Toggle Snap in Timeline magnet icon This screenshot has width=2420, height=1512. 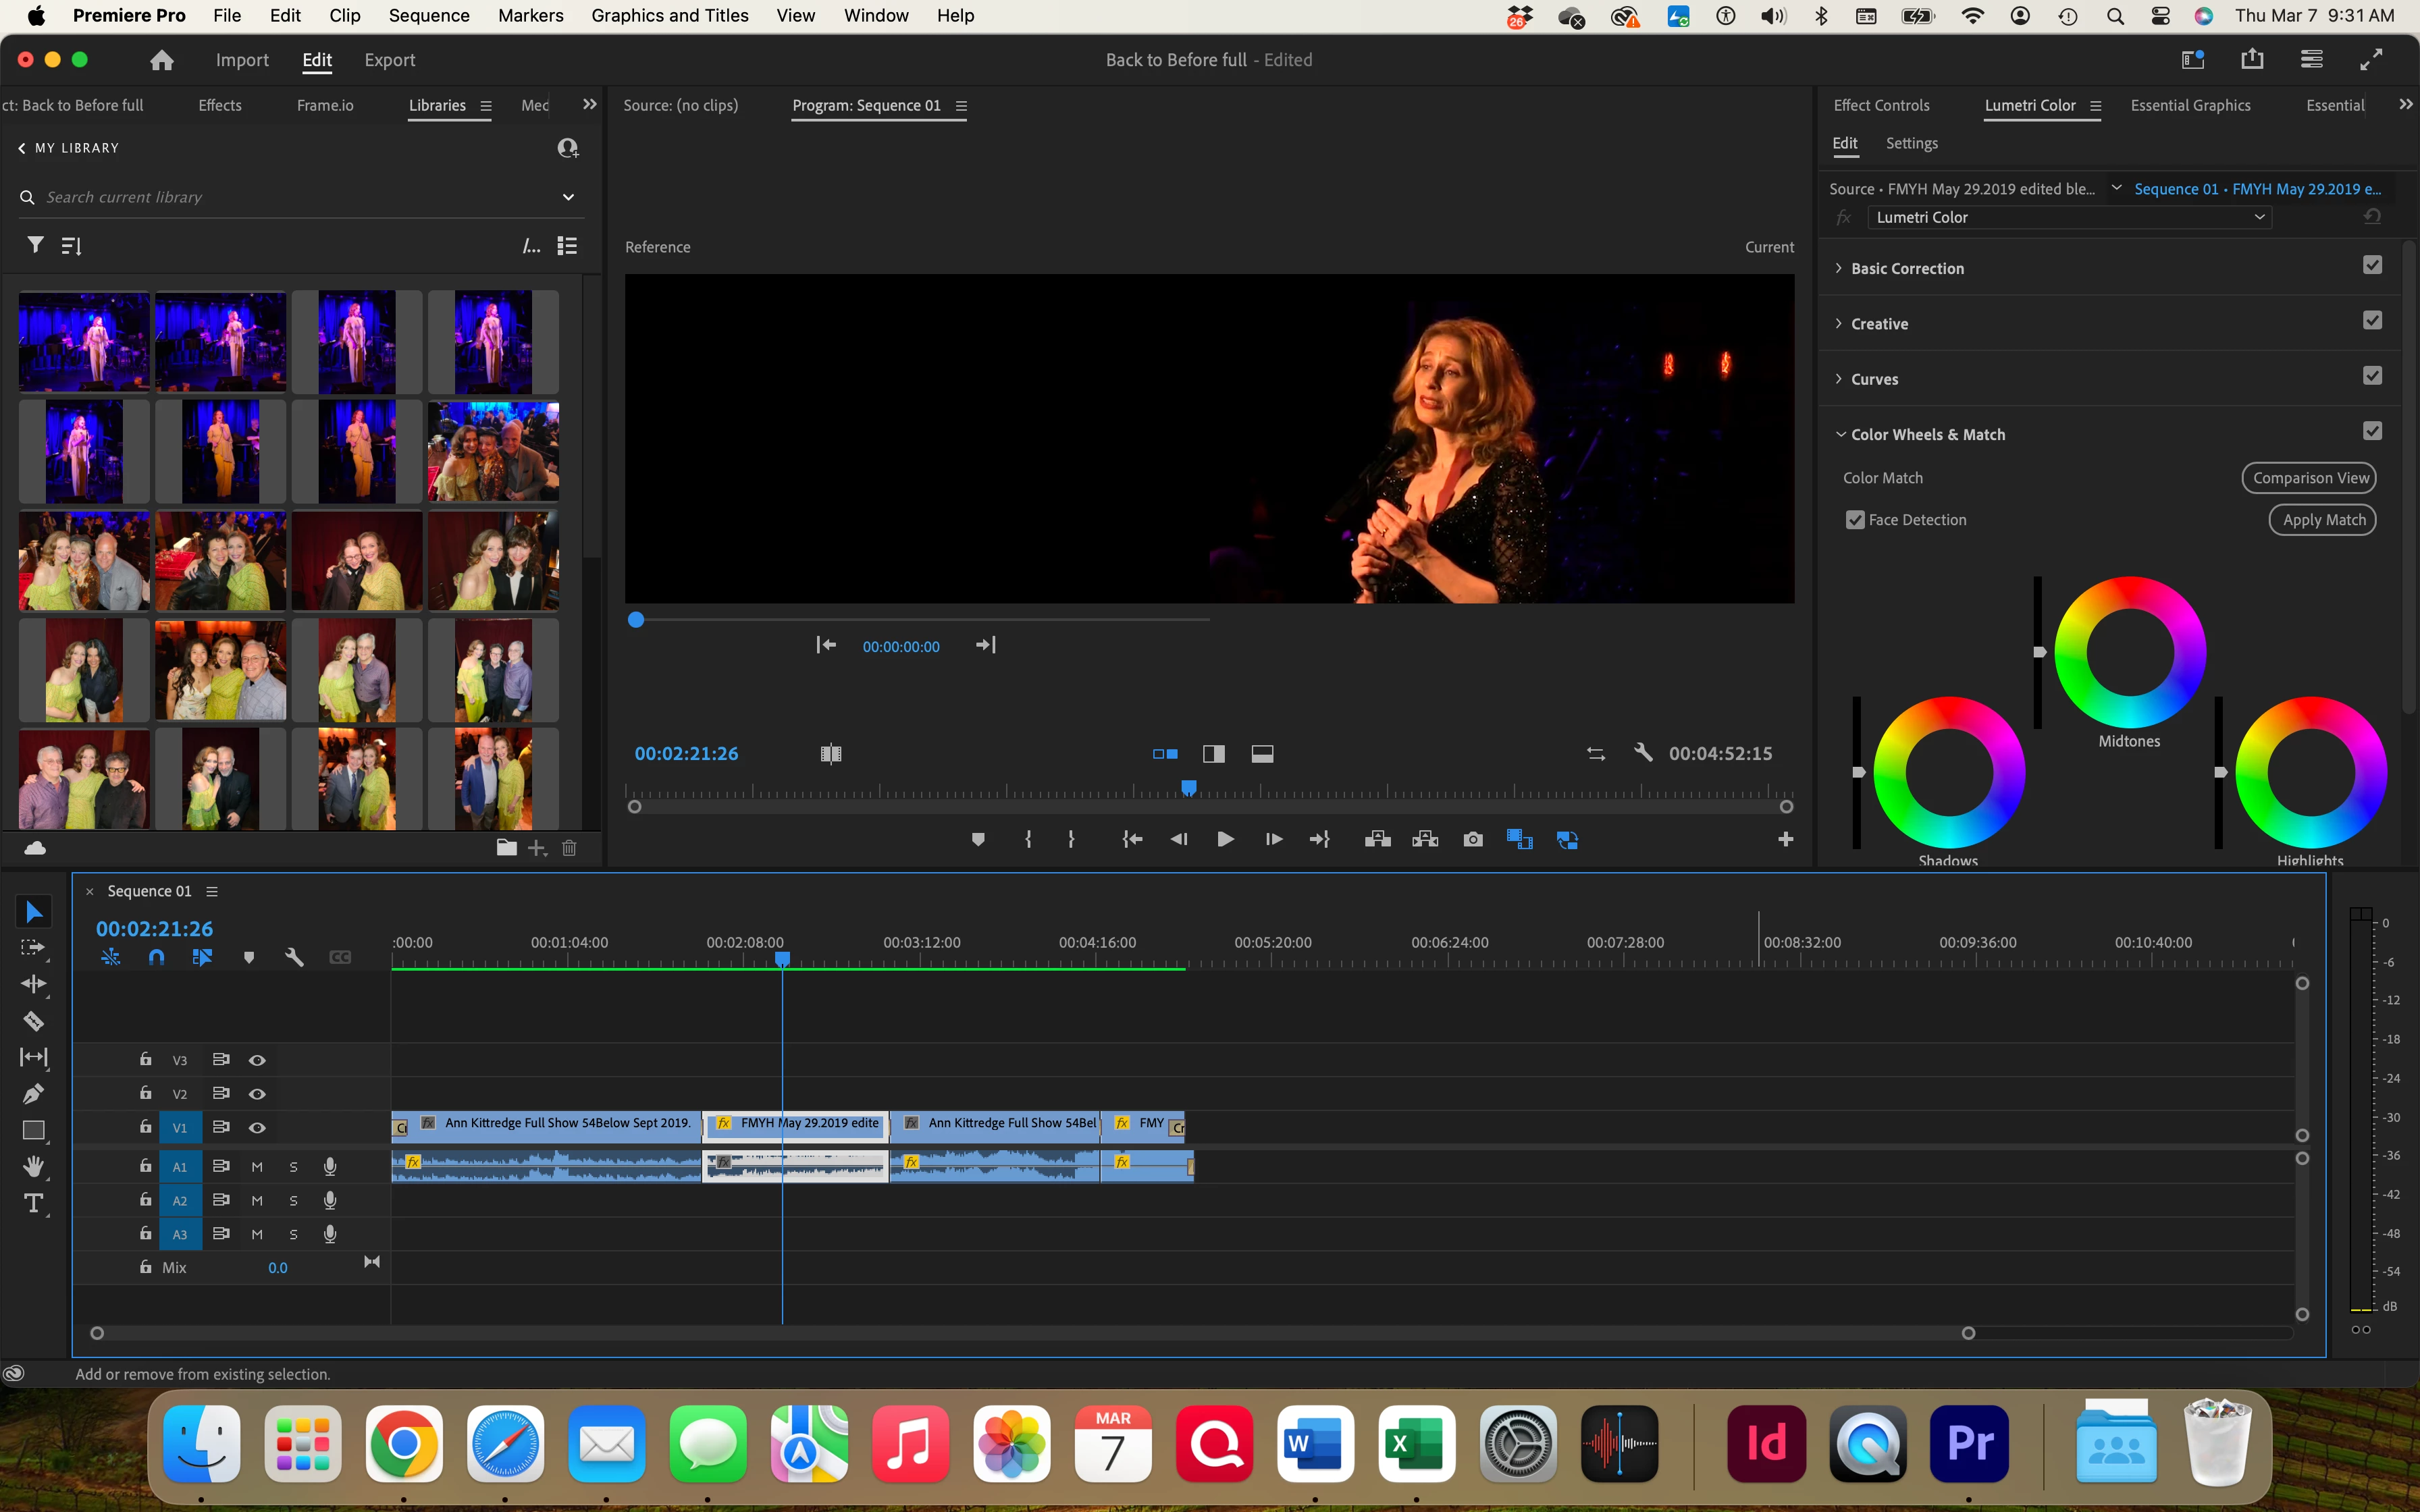pyautogui.click(x=156, y=957)
